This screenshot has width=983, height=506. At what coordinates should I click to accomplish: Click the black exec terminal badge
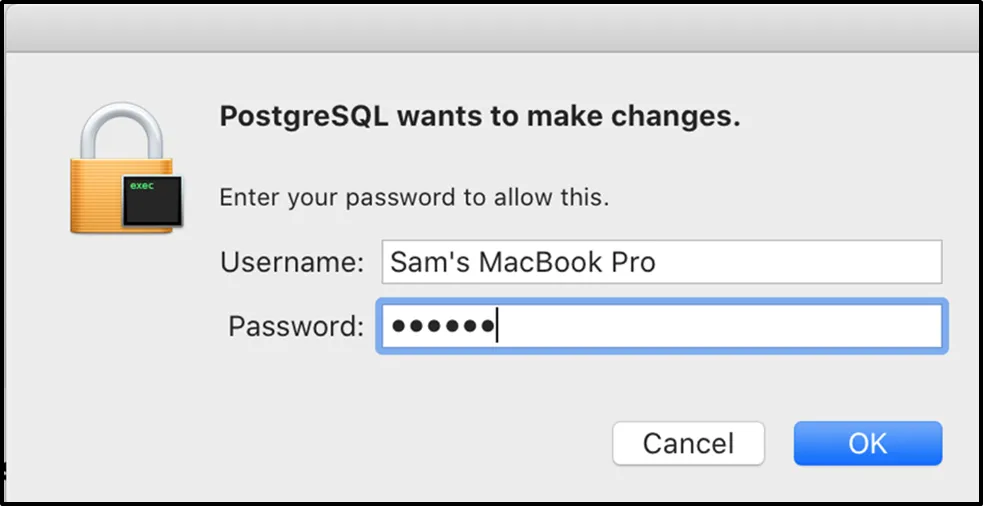[151, 202]
